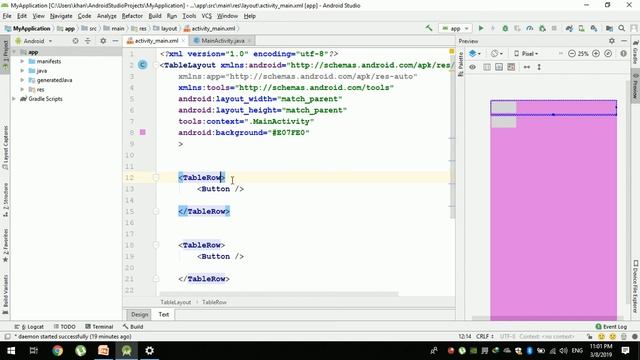Open the TODO tool window
Image resolution: width=640 pixels, height=360 pixels.
click(x=65, y=327)
